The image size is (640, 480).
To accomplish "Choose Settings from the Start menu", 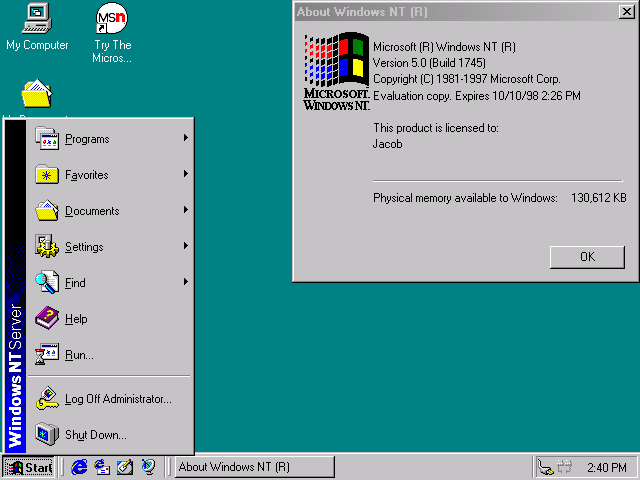I will [110, 247].
